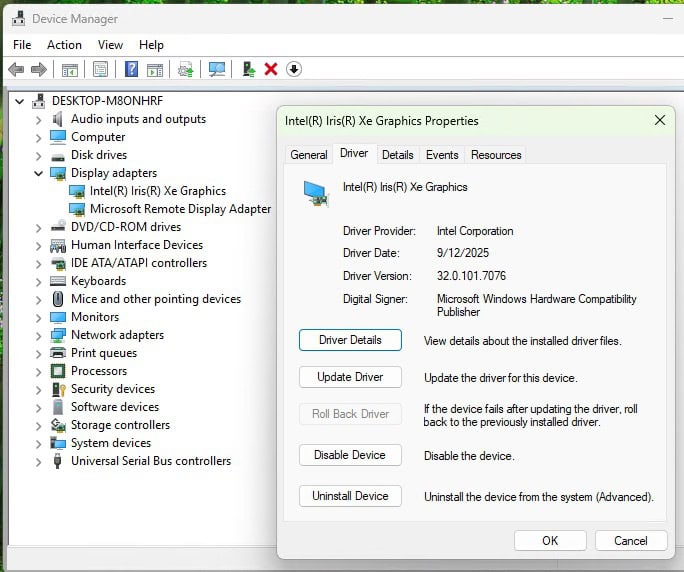Select Intel(R) Iris(R) Xe Graphics in tree
Viewport: 684px width, 572px height.
click(157, 191)
